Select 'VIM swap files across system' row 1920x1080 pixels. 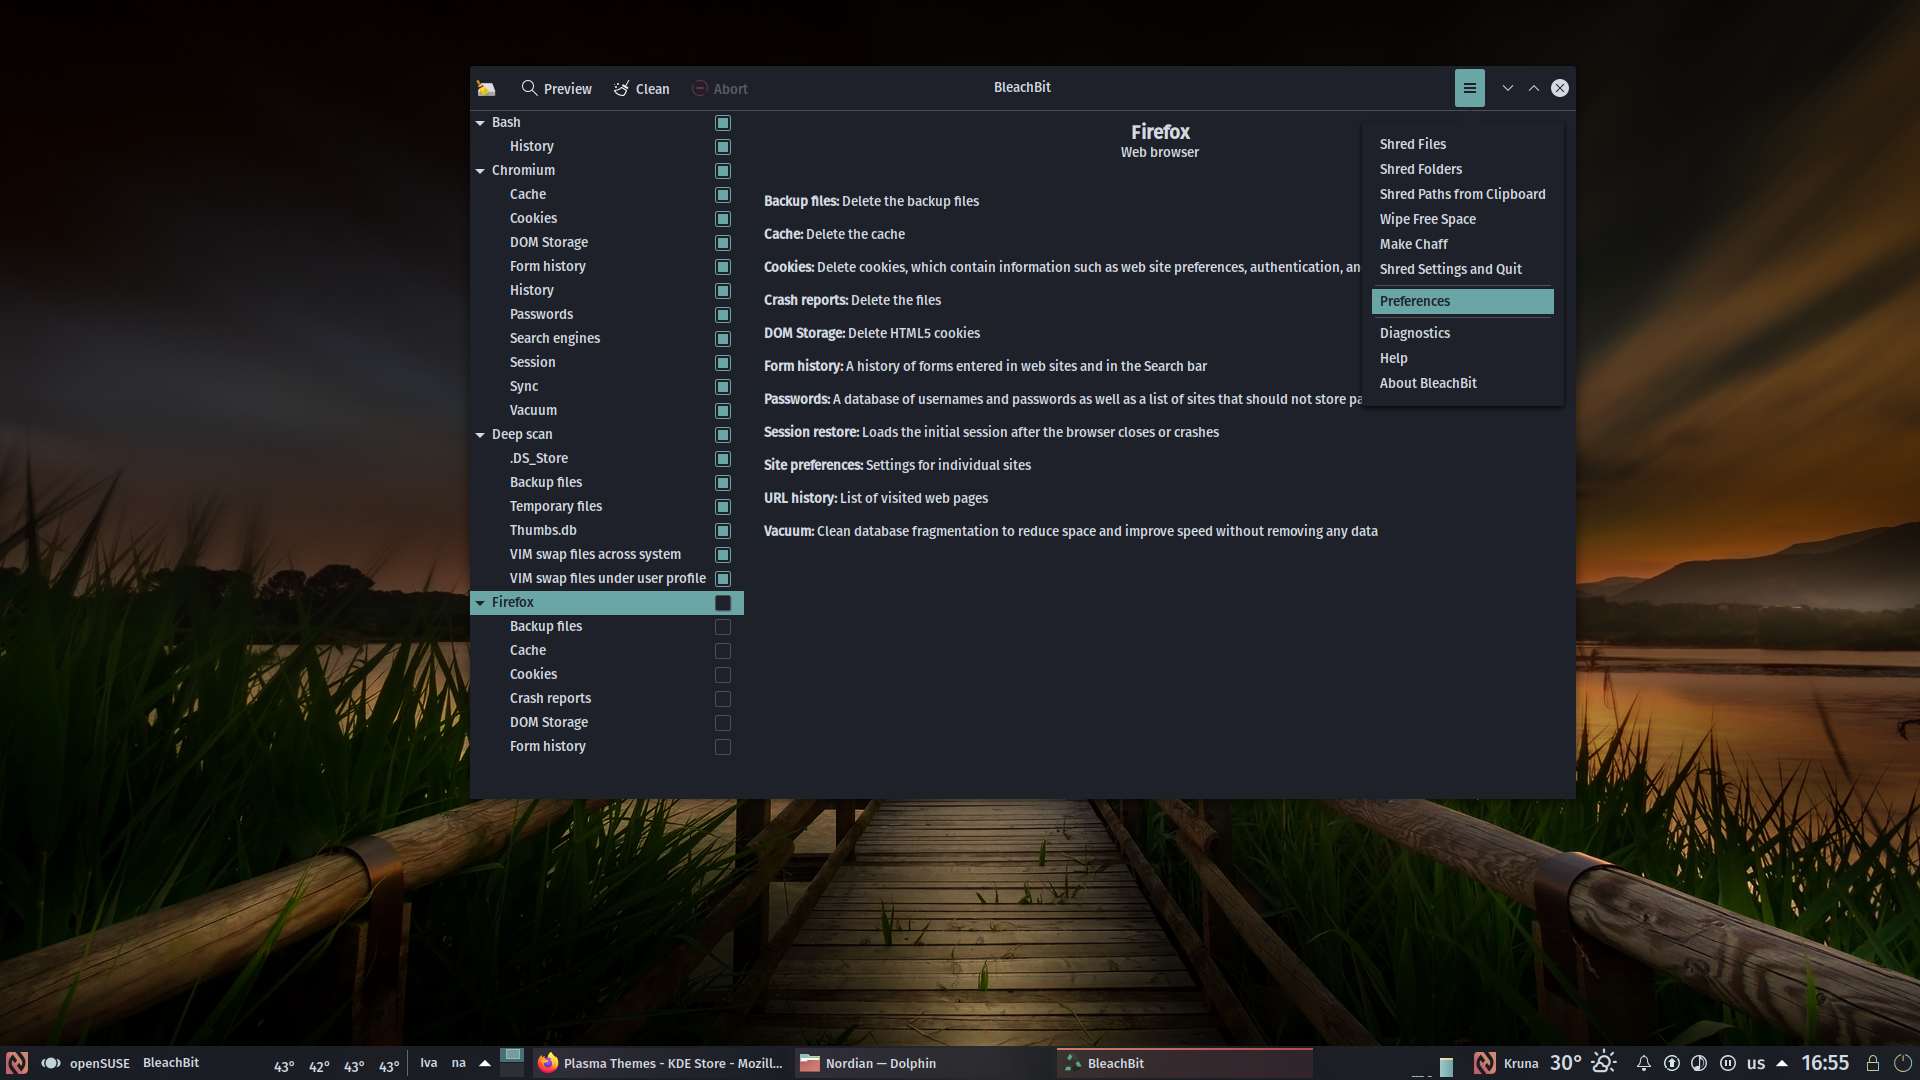click(607, 555)
